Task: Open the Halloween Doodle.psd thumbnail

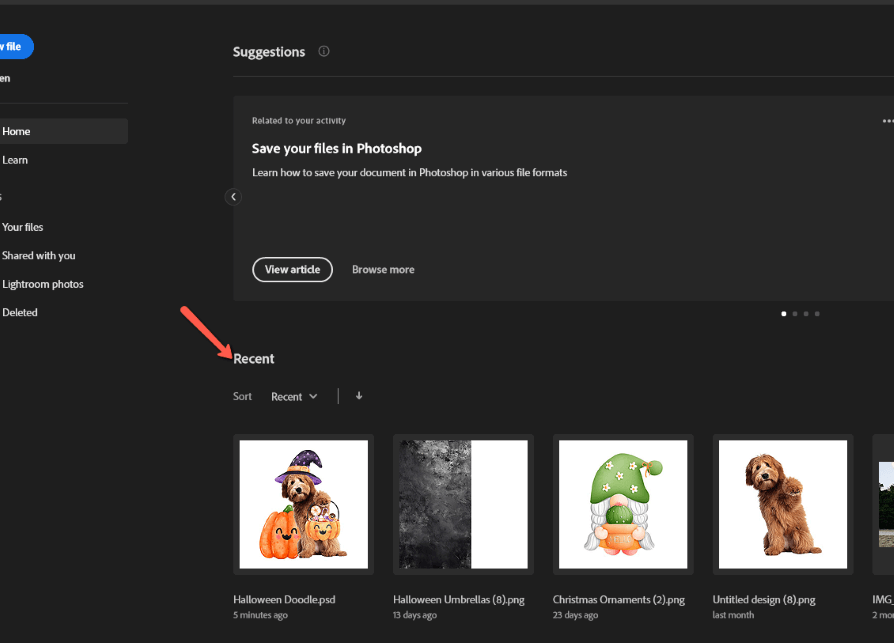Action: pos(303,504)
